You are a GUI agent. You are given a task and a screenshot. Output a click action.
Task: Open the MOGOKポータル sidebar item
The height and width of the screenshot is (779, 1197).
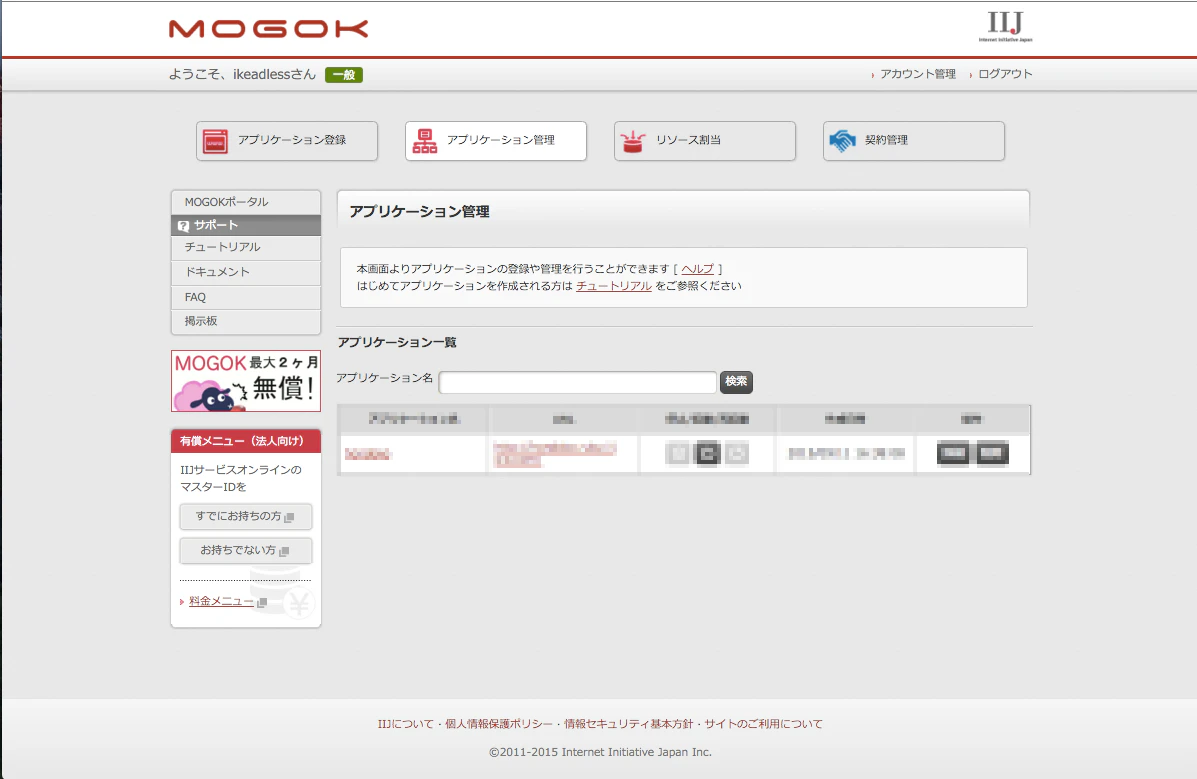(x=246, y=202)
